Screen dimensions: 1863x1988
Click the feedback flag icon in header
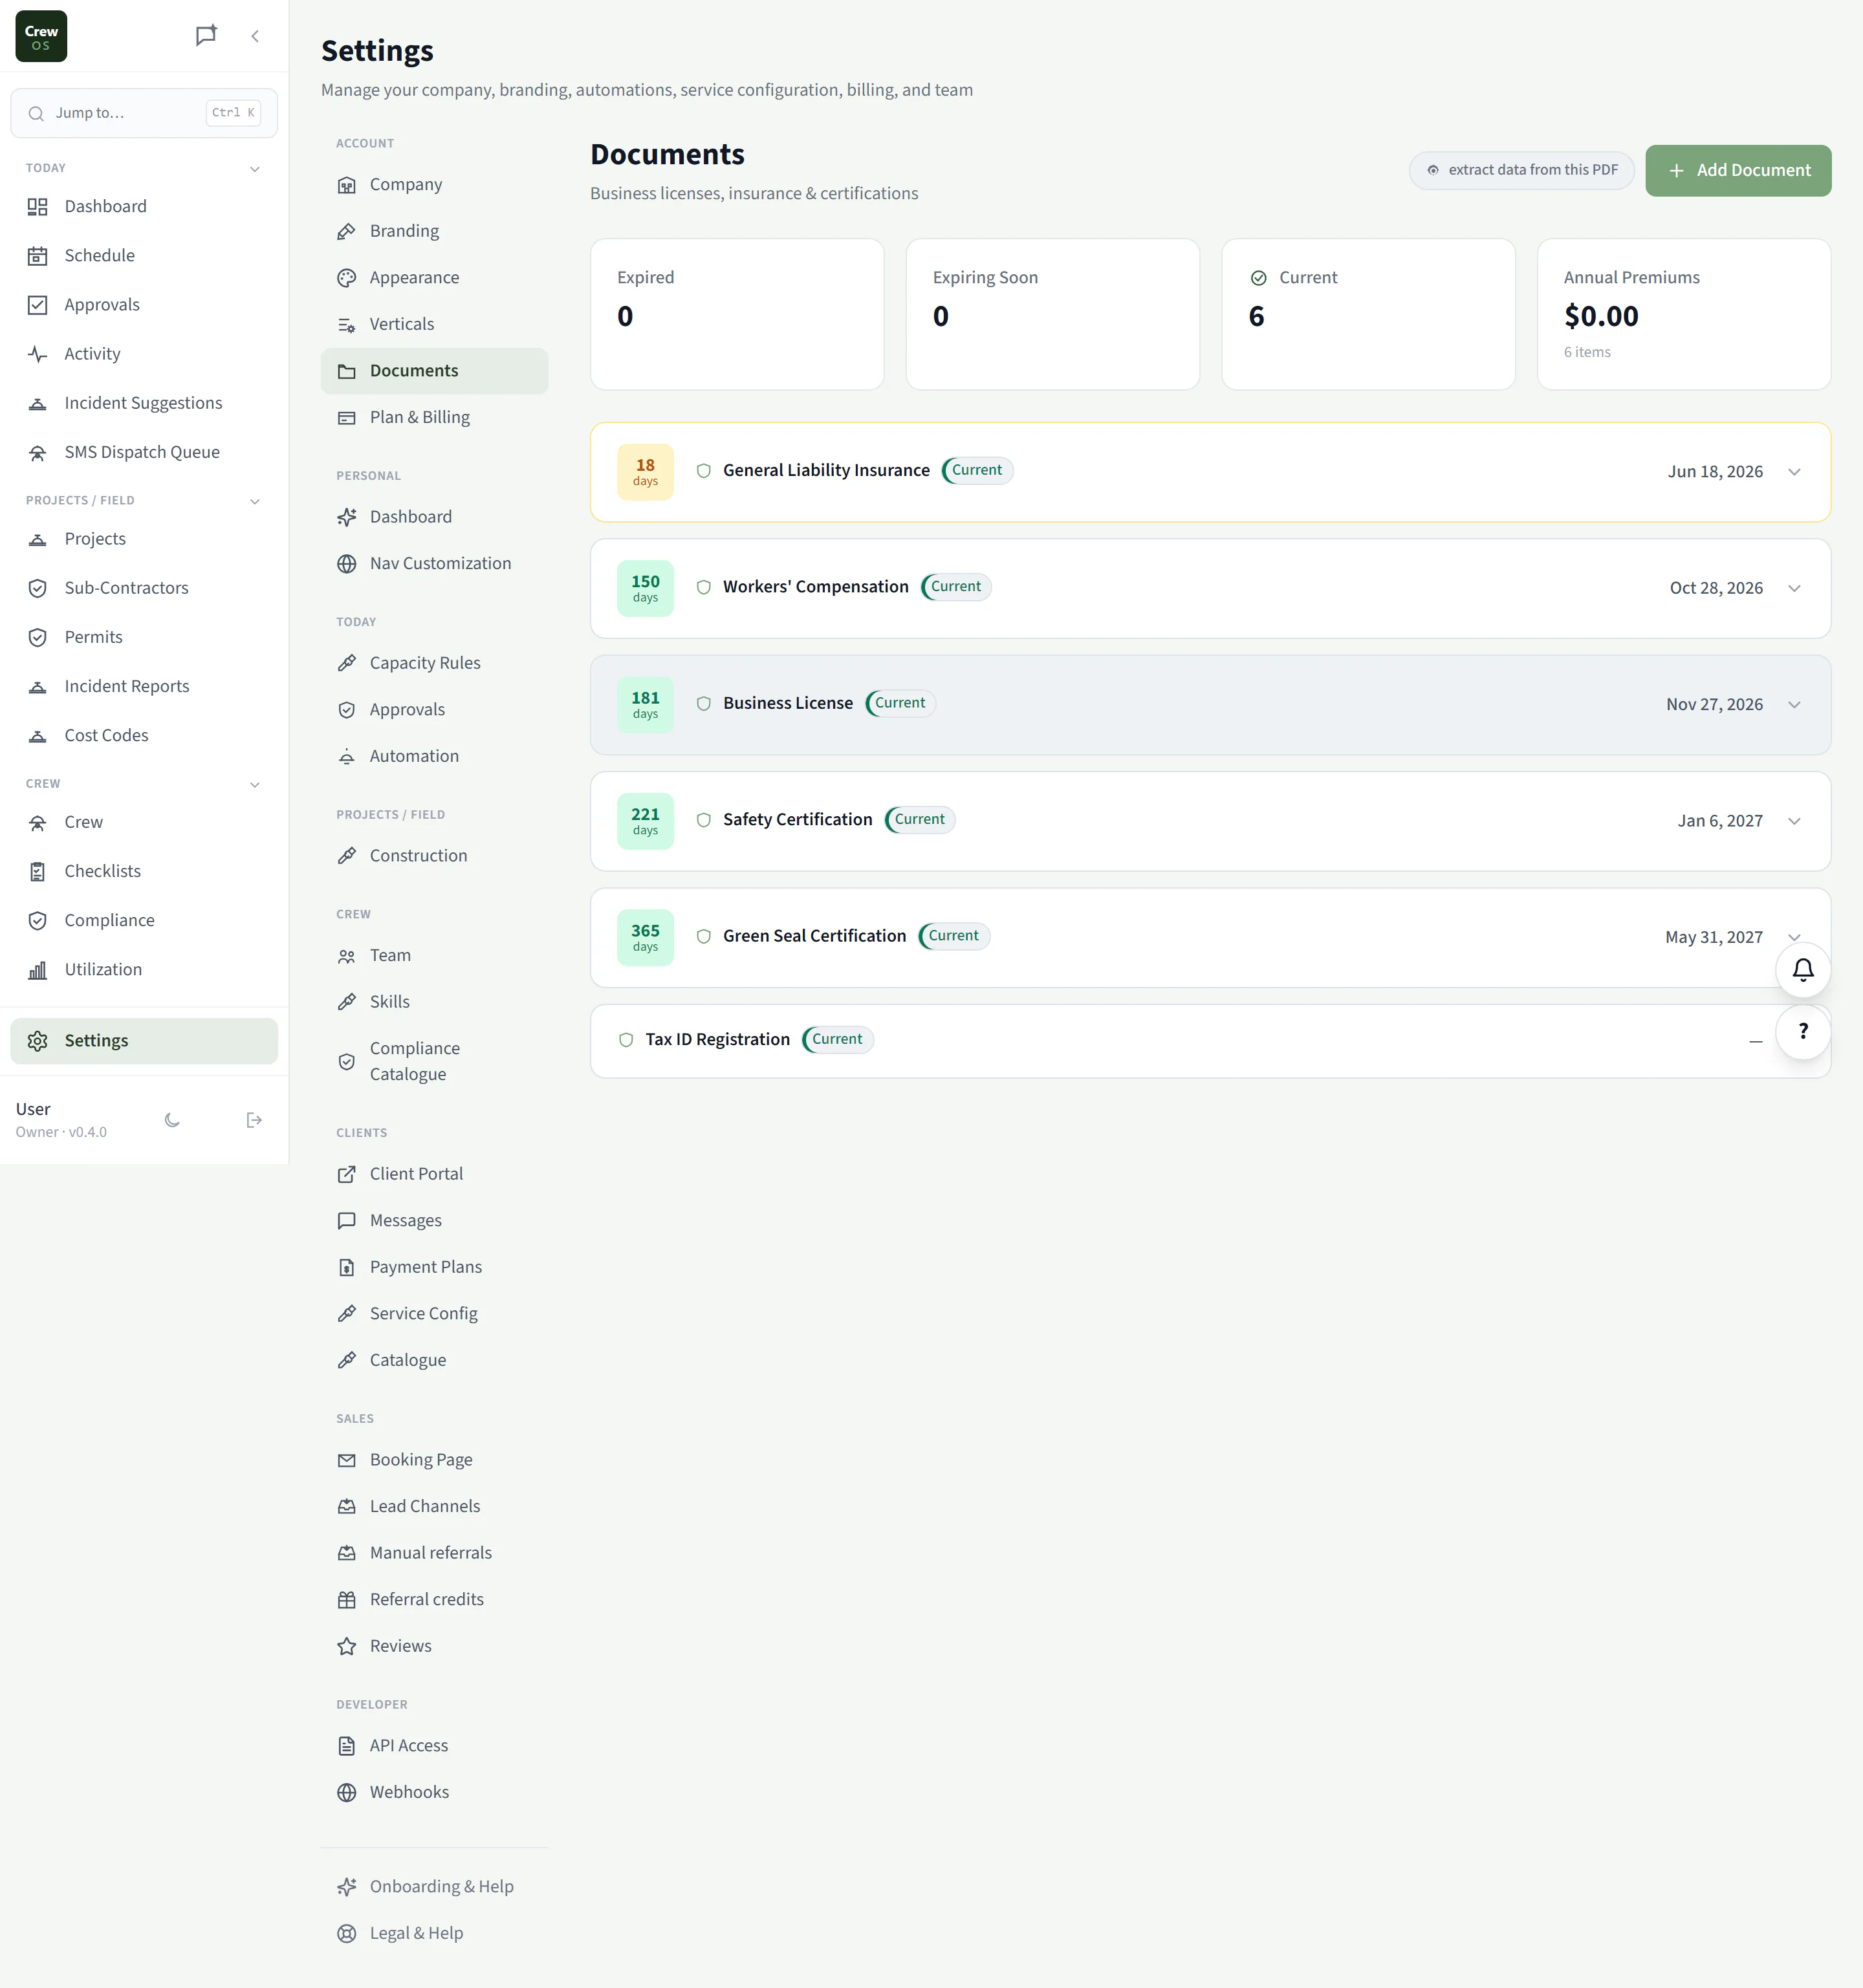206,36
